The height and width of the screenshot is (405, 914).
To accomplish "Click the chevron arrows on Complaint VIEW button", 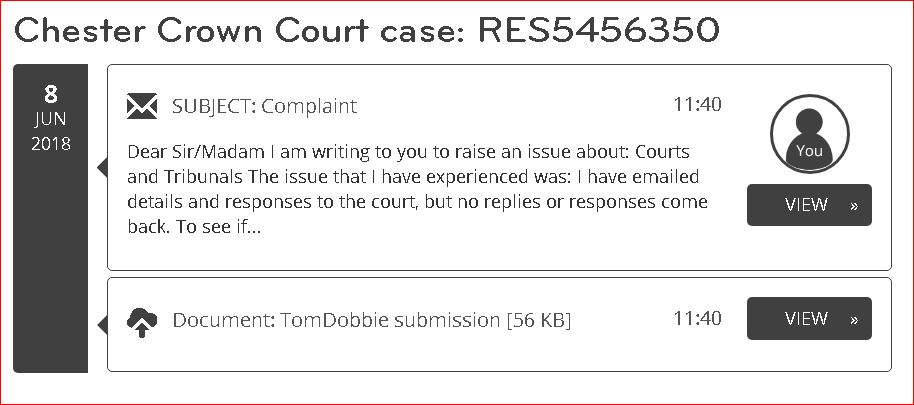I will point(854,206).
